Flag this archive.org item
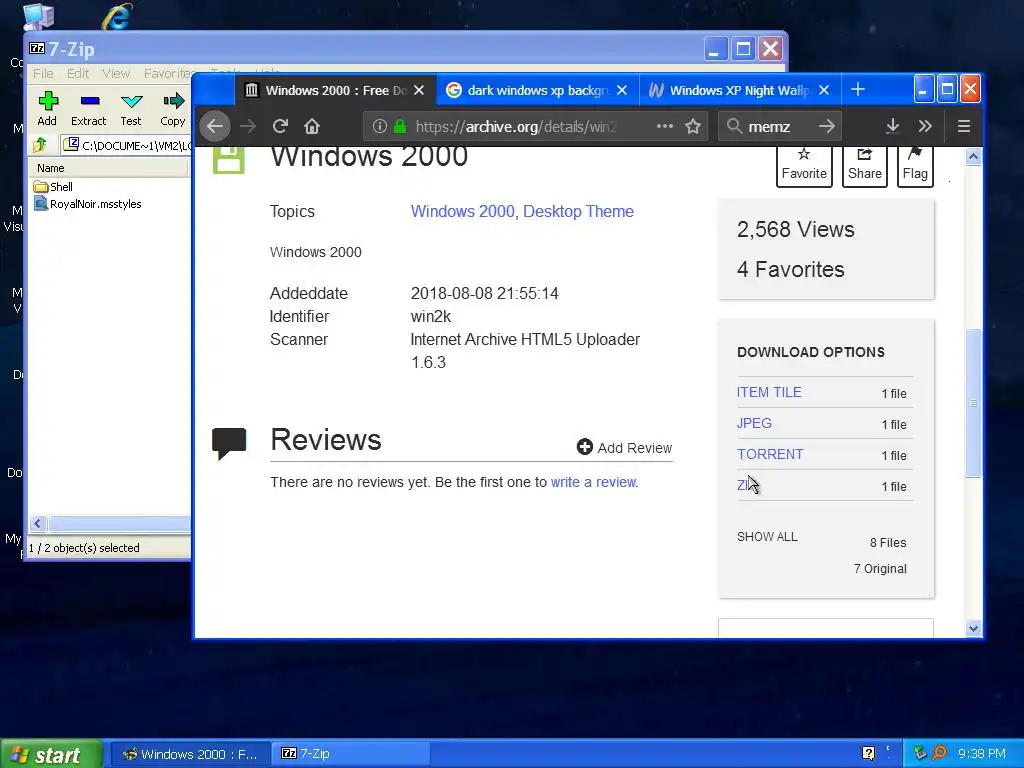 (x=915, y=166)
